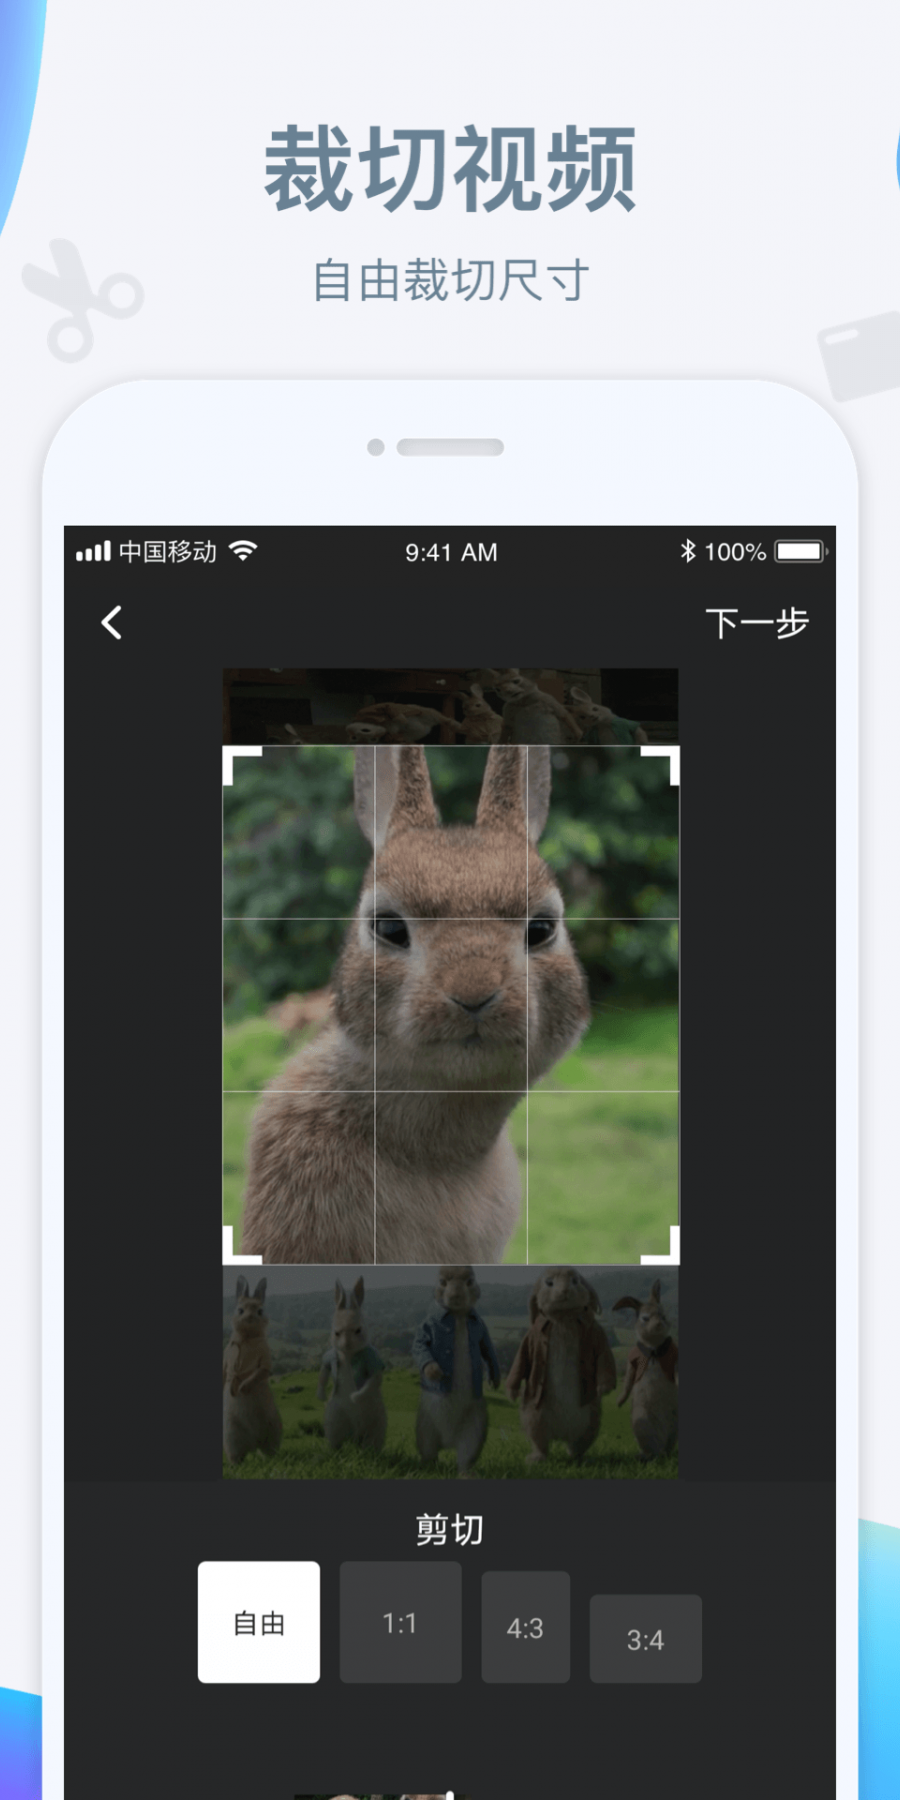Click the dimmed video strip above crop

(x=450, y=706)
